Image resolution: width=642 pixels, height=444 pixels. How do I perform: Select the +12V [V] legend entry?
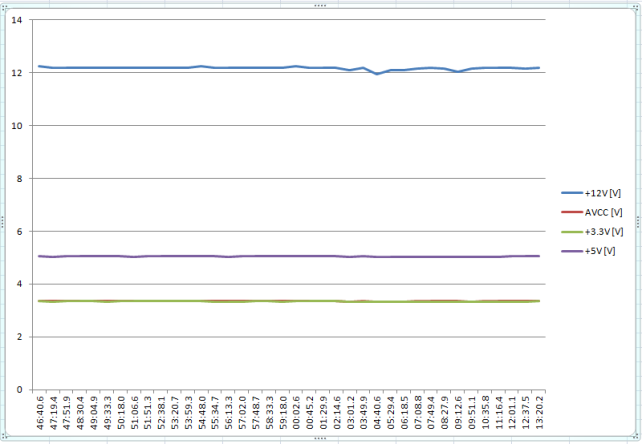pos(591,193)
